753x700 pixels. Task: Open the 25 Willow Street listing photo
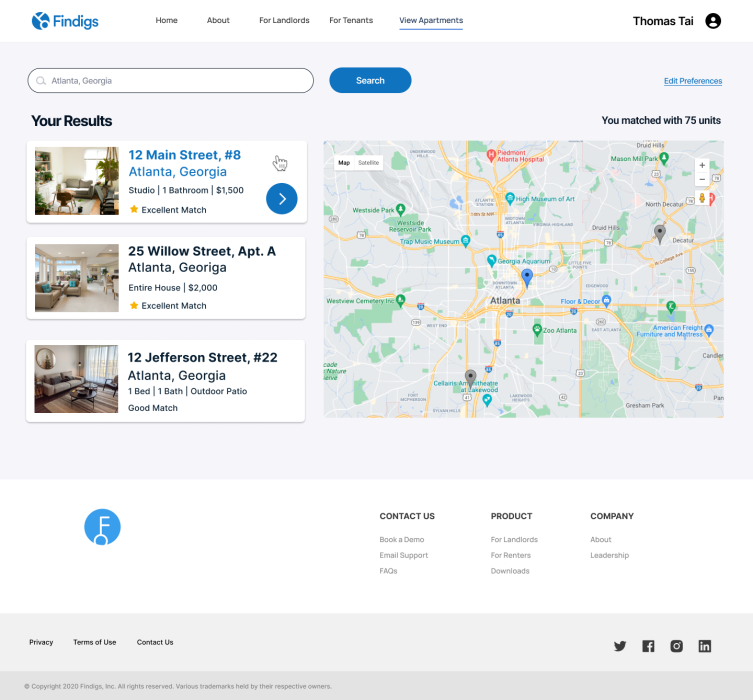77,278
